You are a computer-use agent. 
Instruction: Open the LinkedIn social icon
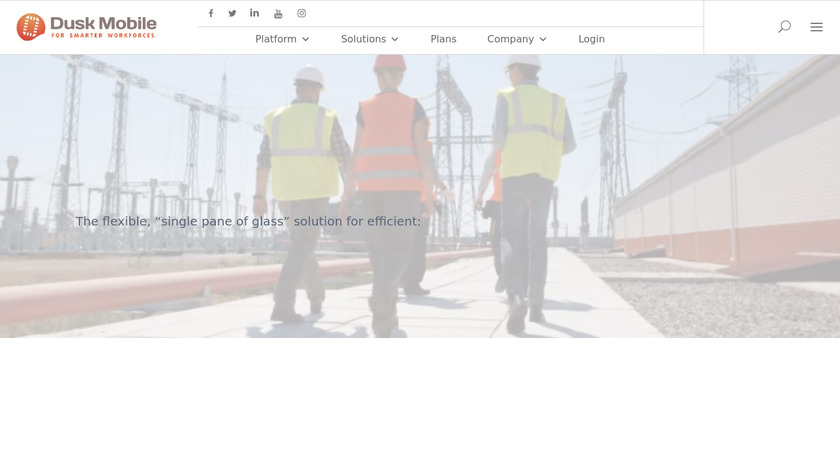[x=254, y=13]
